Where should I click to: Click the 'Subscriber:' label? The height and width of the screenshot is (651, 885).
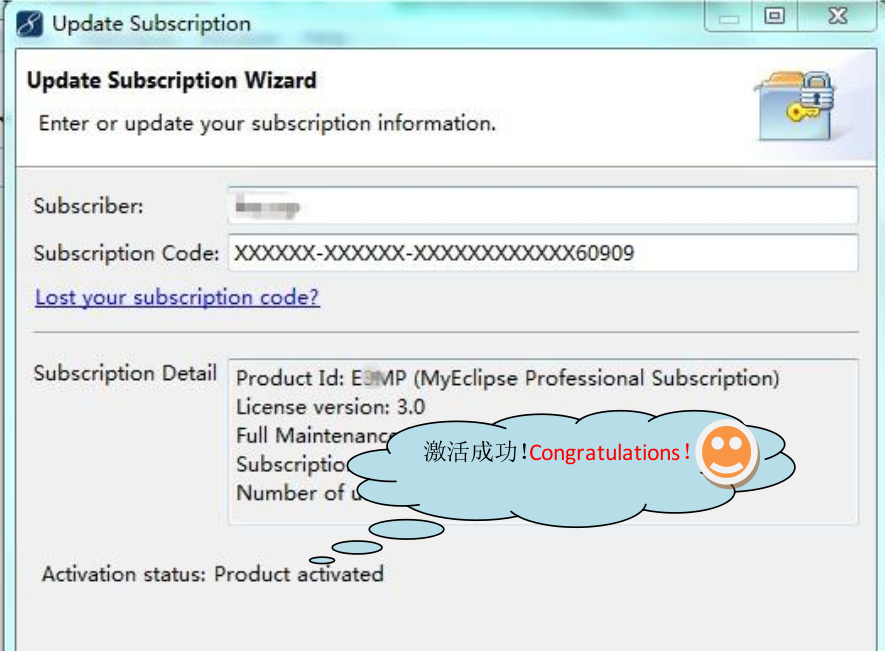pos(89,206)
